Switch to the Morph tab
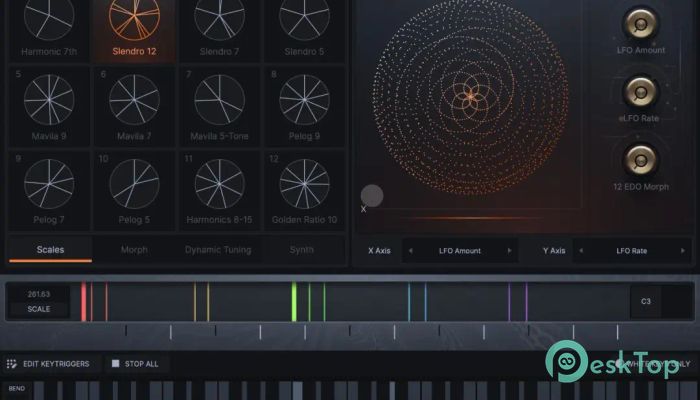 (134, 250)
